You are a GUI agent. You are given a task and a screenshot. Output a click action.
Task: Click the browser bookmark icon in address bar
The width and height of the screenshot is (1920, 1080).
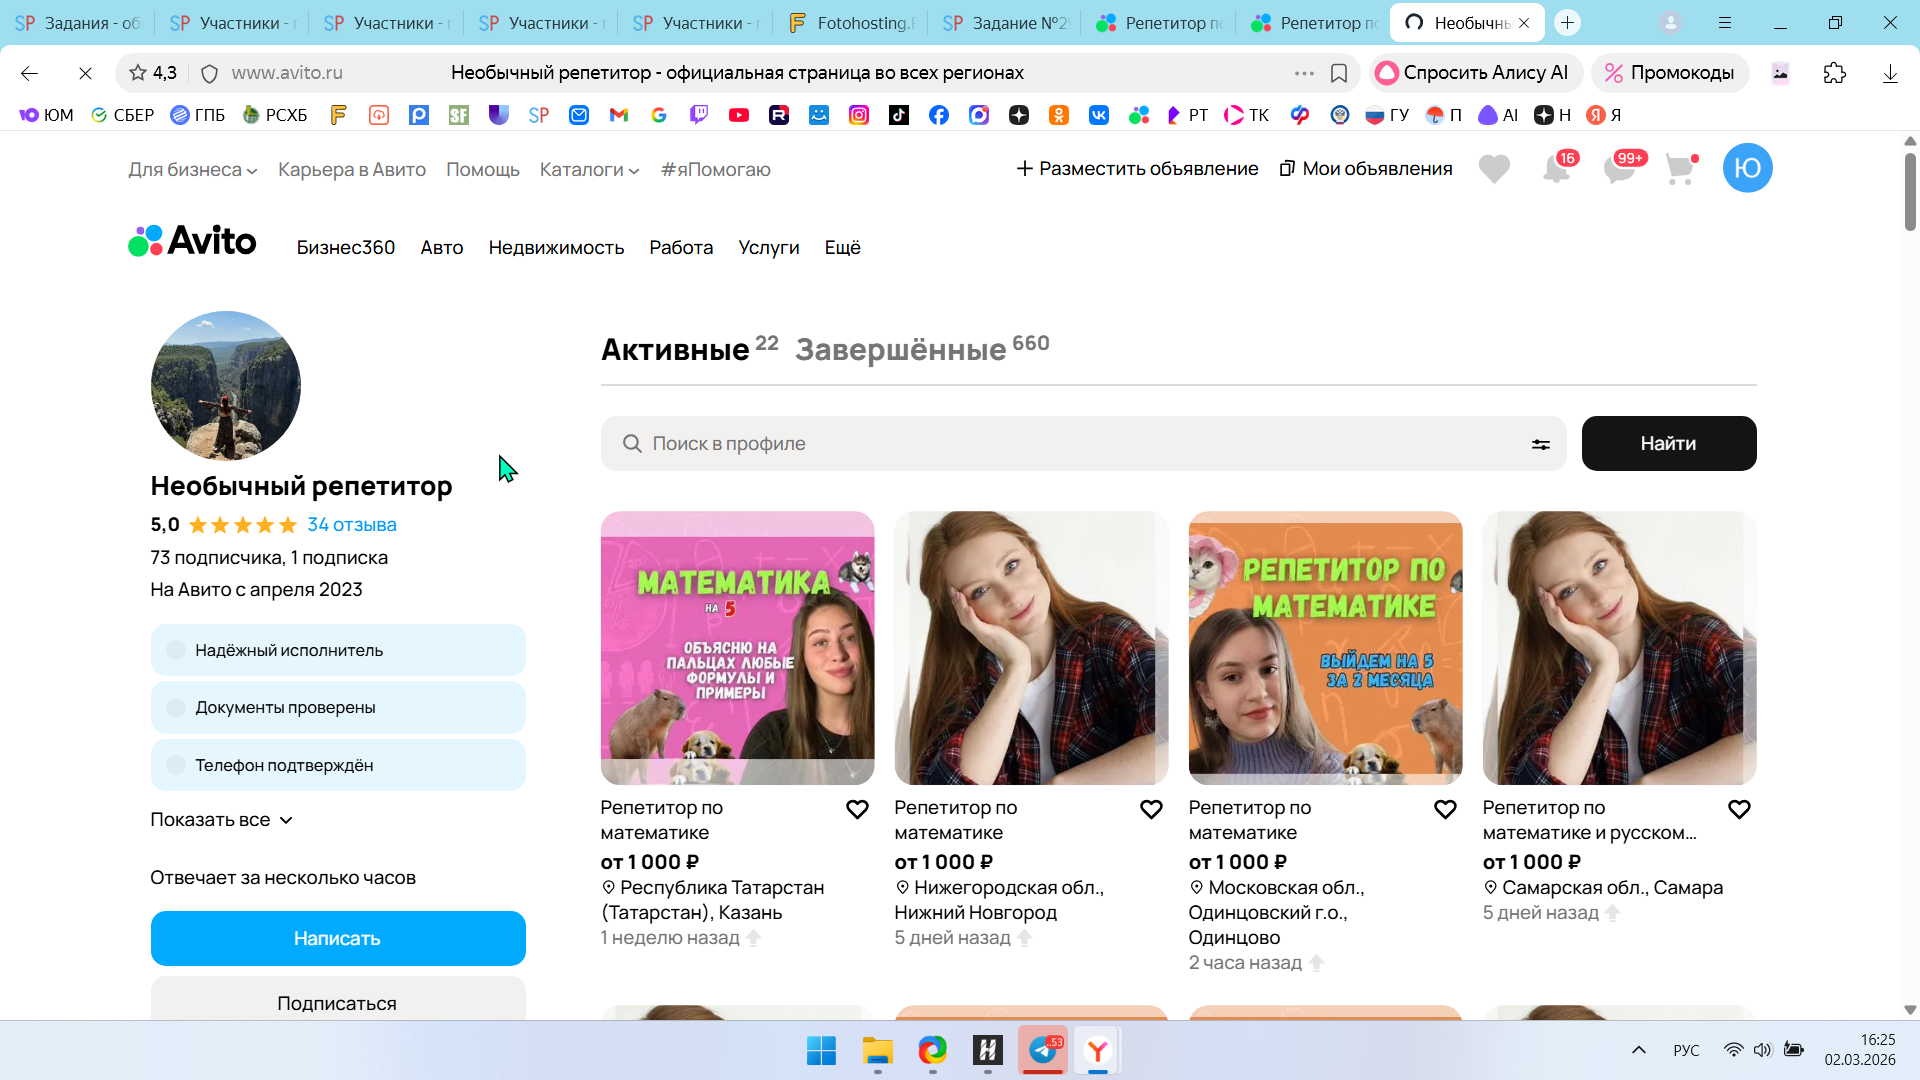(1339, 73)
